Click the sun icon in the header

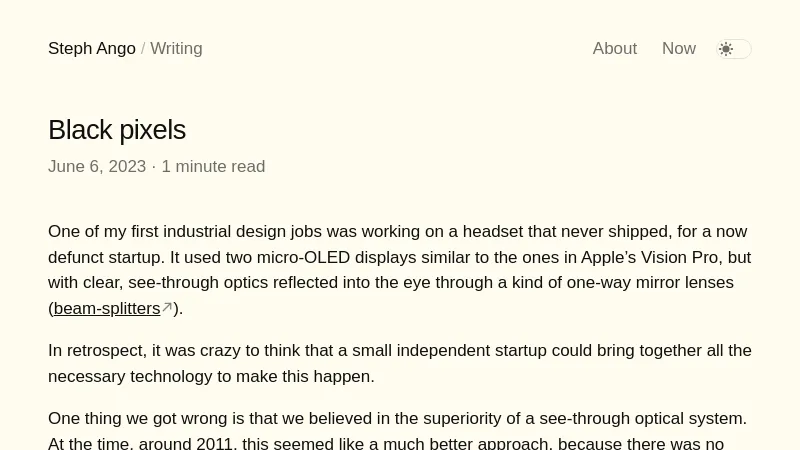click(x=726, y=49)
